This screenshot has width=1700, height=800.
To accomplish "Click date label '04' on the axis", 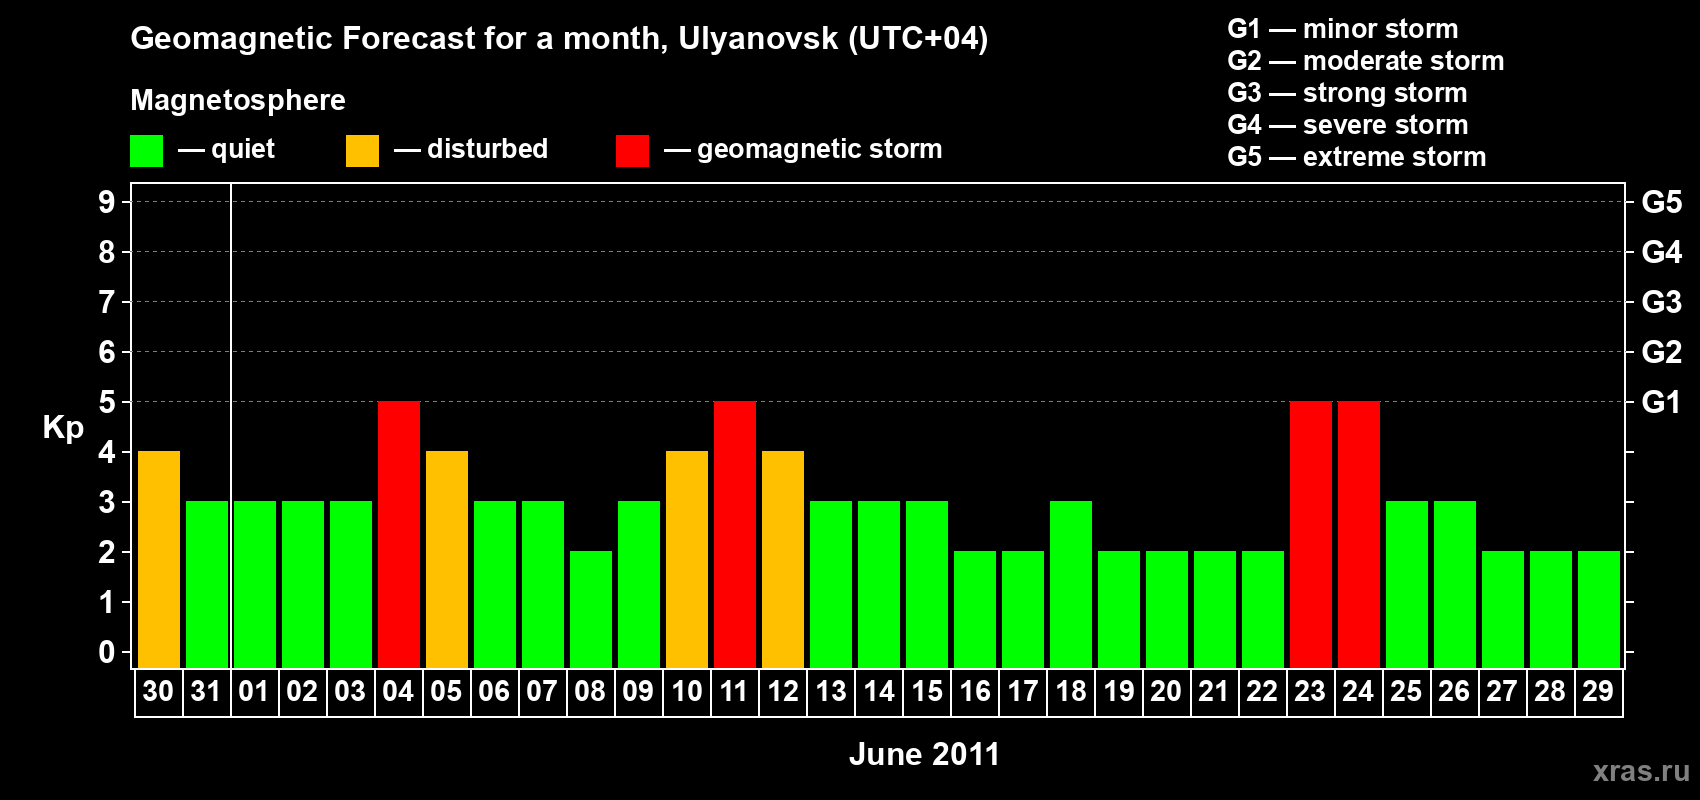I will click(398, 692).
